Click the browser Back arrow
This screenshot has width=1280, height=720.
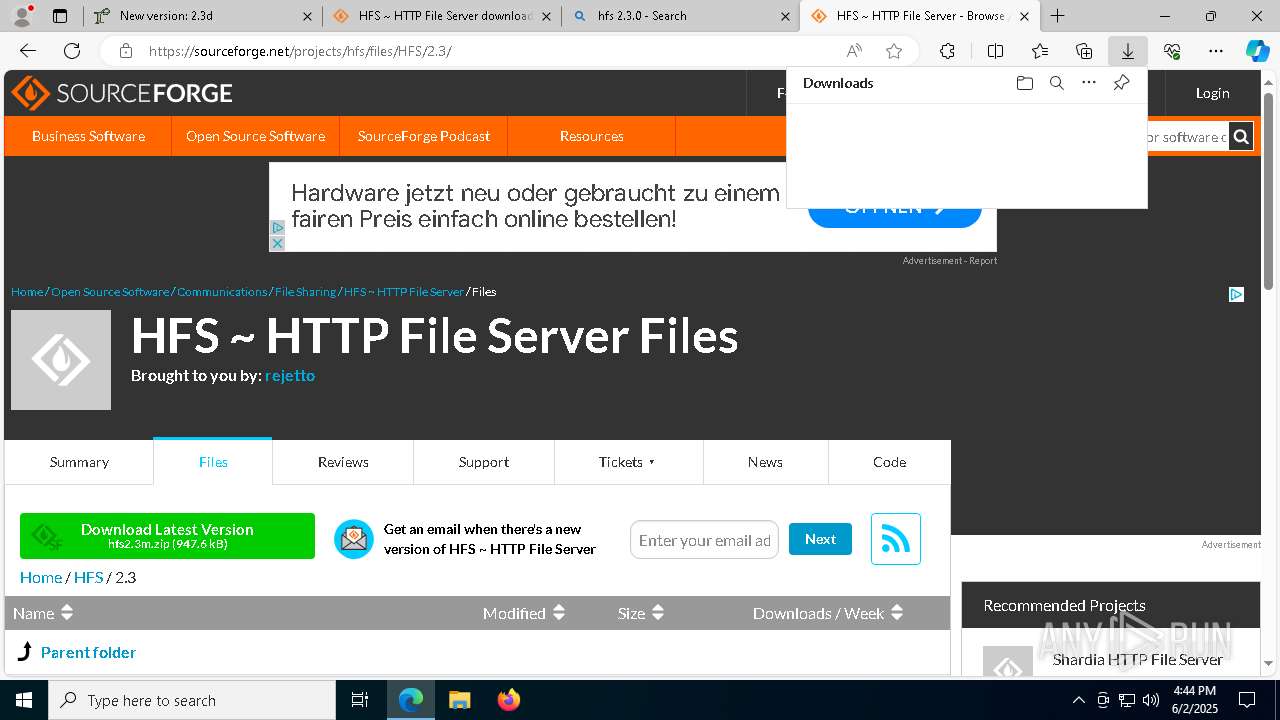click(28, 51)
